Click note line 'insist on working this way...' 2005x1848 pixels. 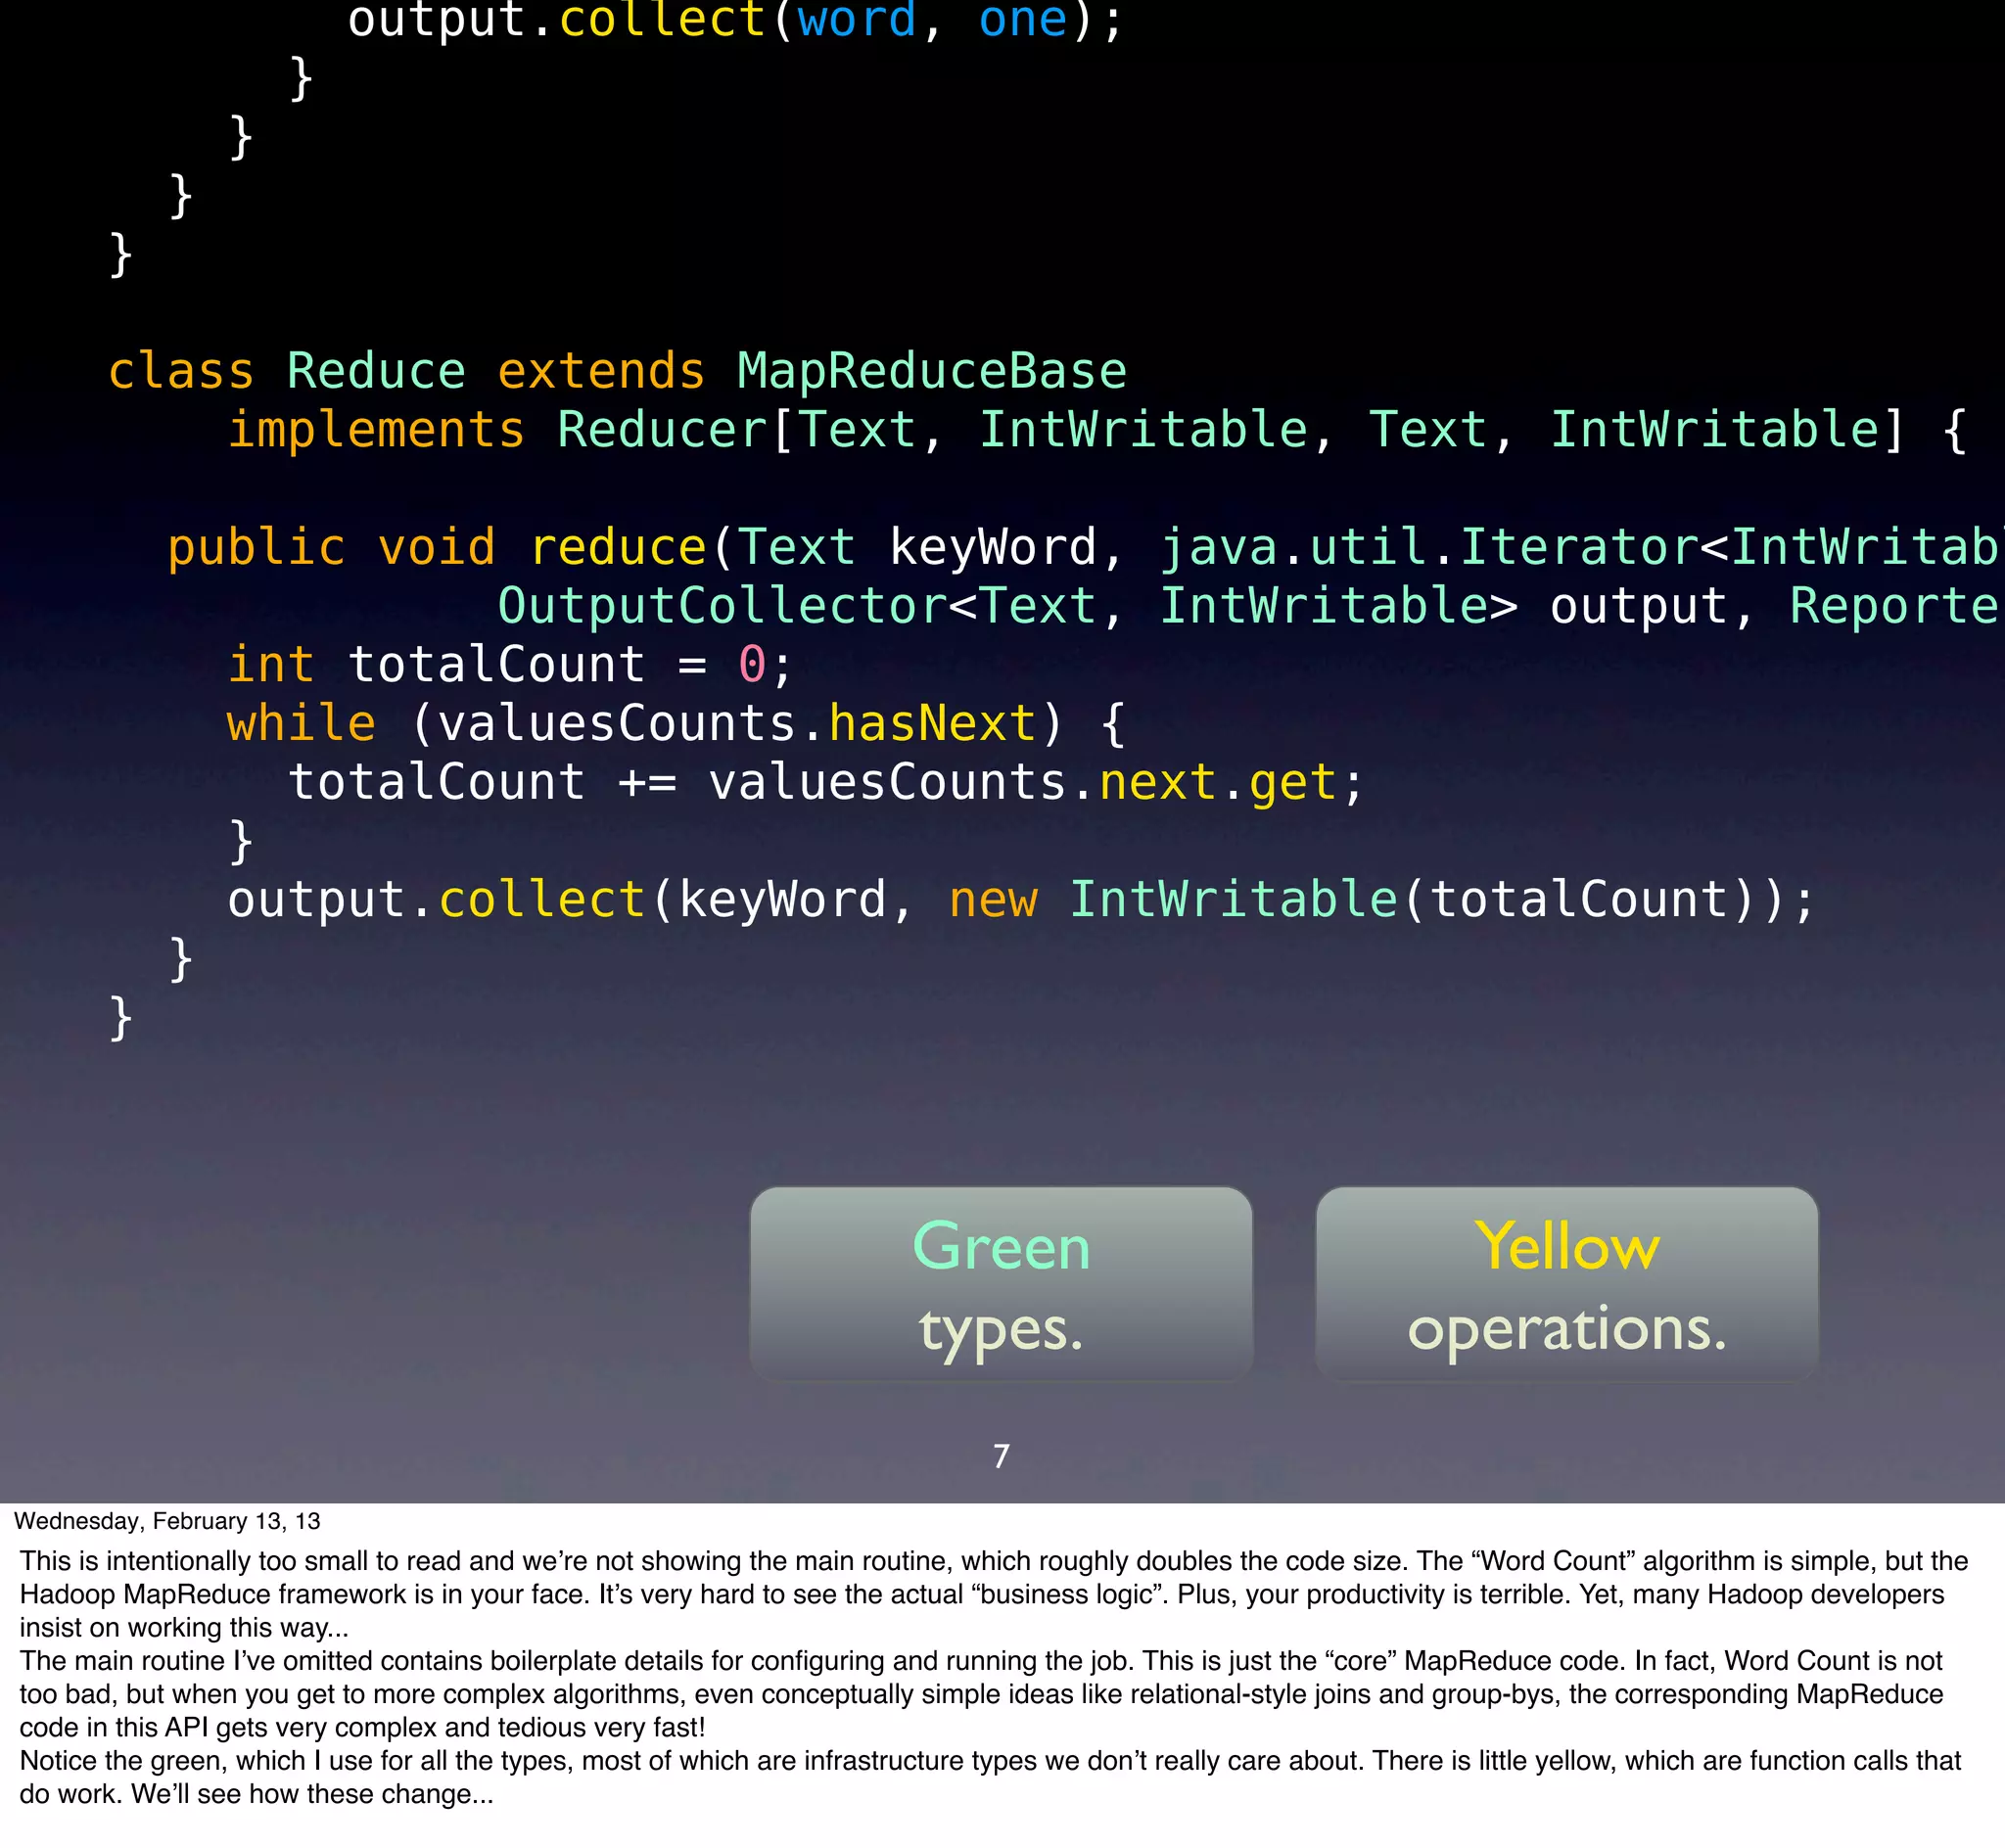pyautogui.click(x=184, y=1627)
